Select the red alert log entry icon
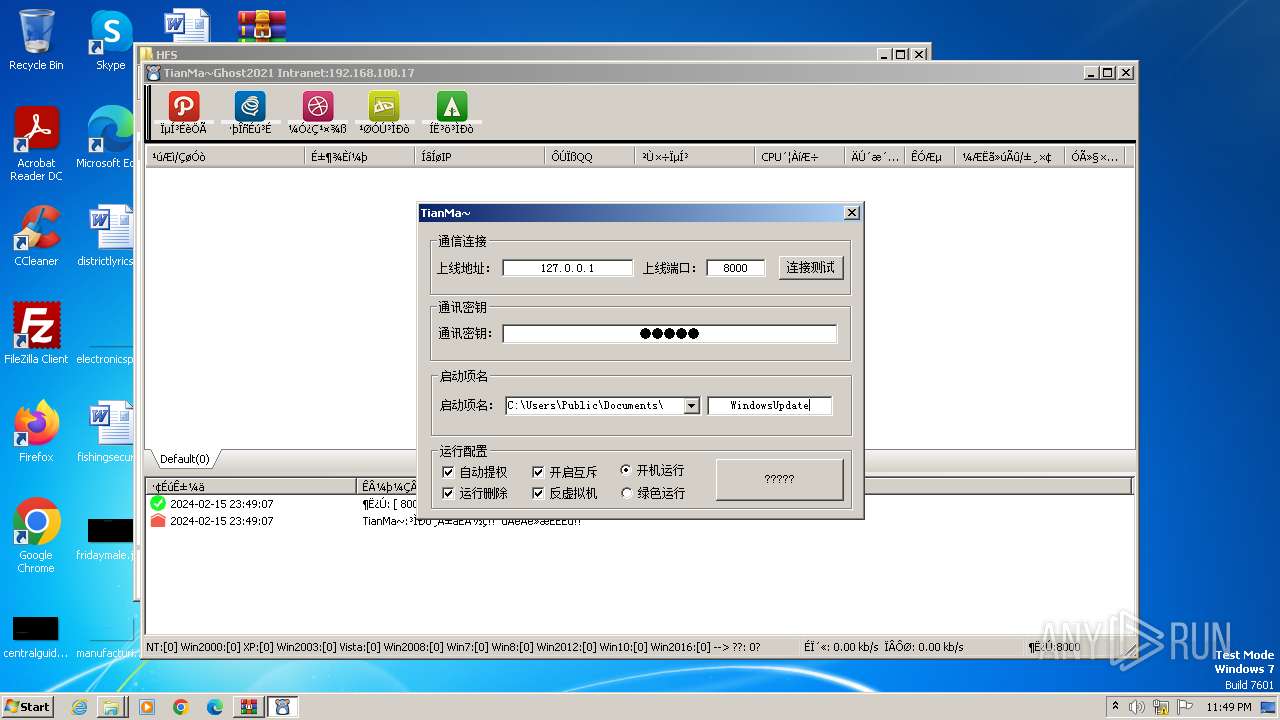This screenshot has height=720, width=1280. pos(157,521)
